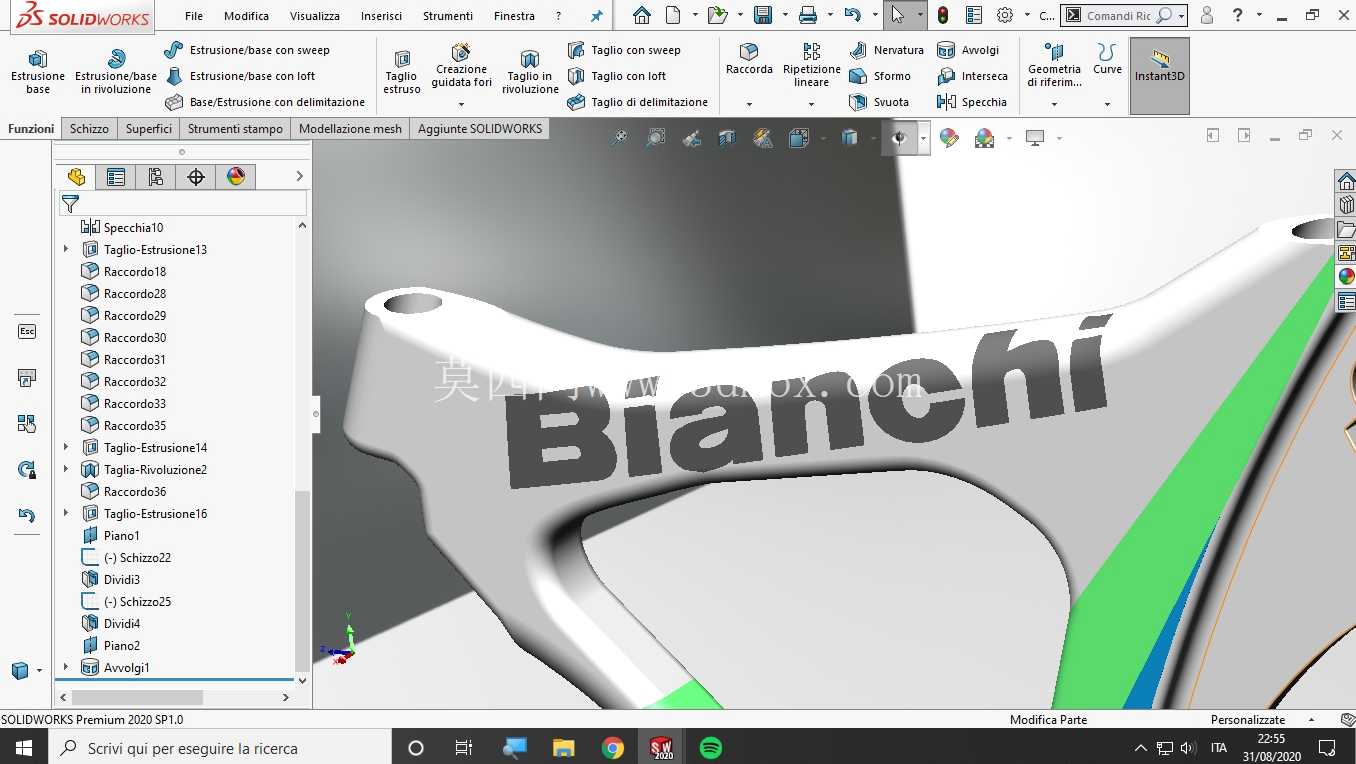Viewport: 1356px width, 764px height.
Task: Click the Avvolgi wrap tool
Action: point(968,50)
